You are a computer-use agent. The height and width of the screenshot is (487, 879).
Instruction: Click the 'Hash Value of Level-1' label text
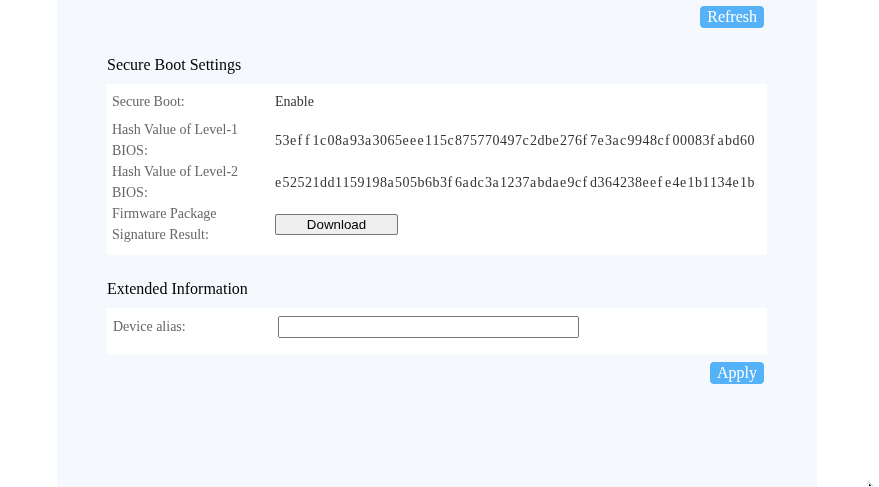[x=175, y=130]
